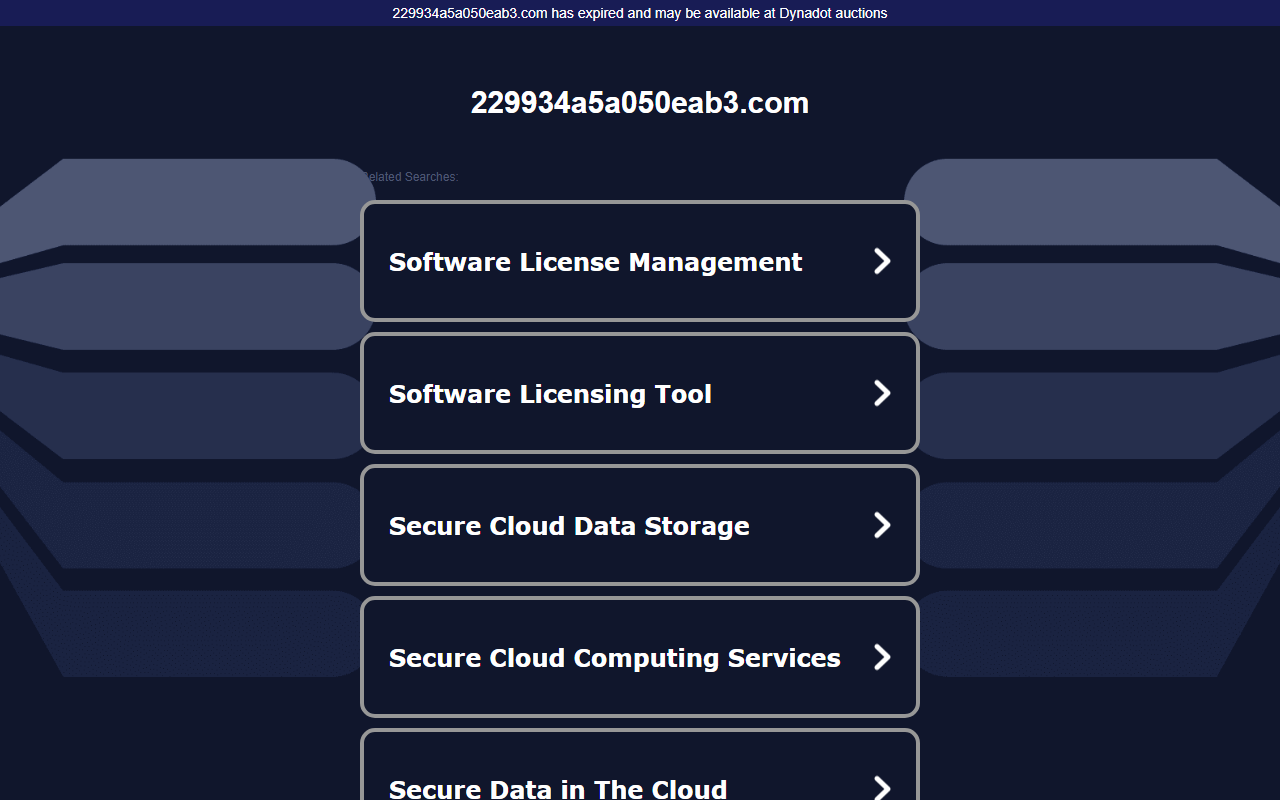The width and height of the screenshot is (1280, 800).
Task: Click the chevron arrow beside Secure Cloud Computing Services
Action: click(882, 657)
